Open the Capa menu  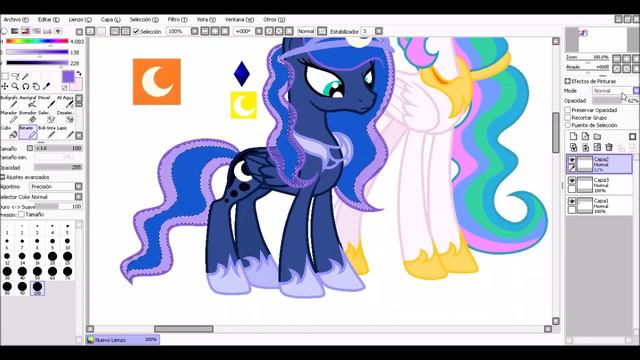111,20
